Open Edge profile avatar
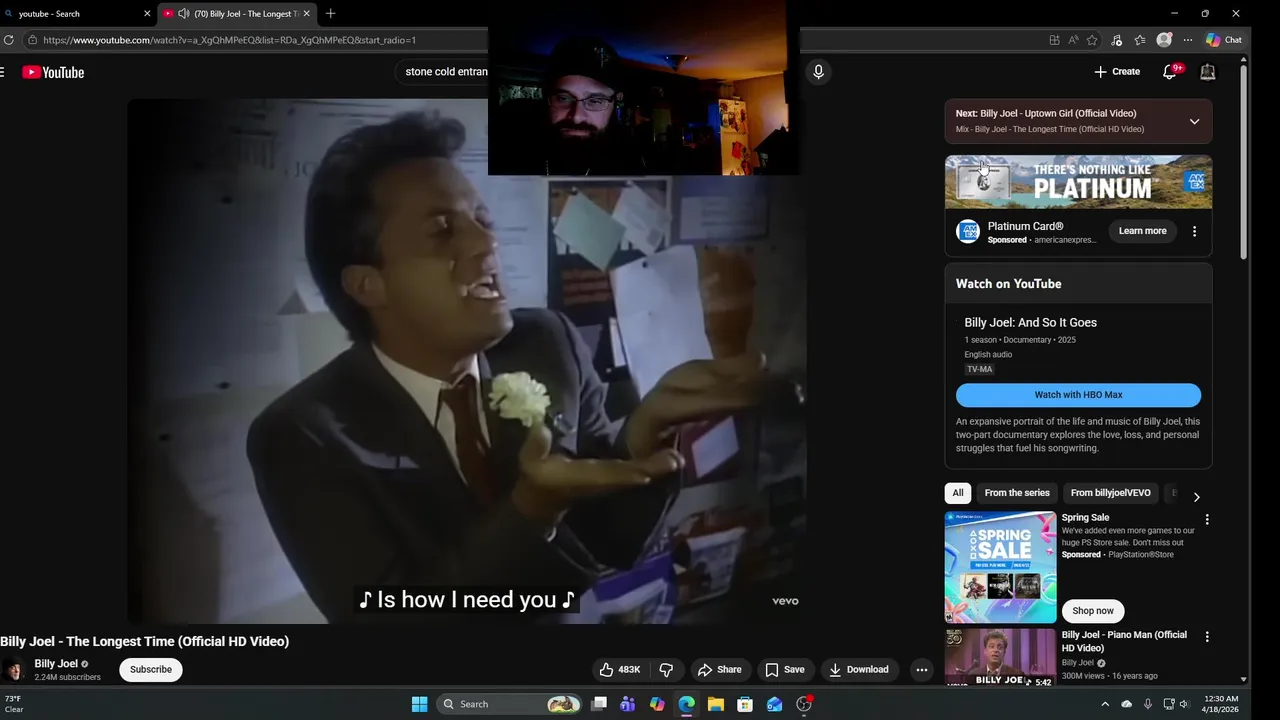This screenshot has height=720, width=1280. point(1164,40)
